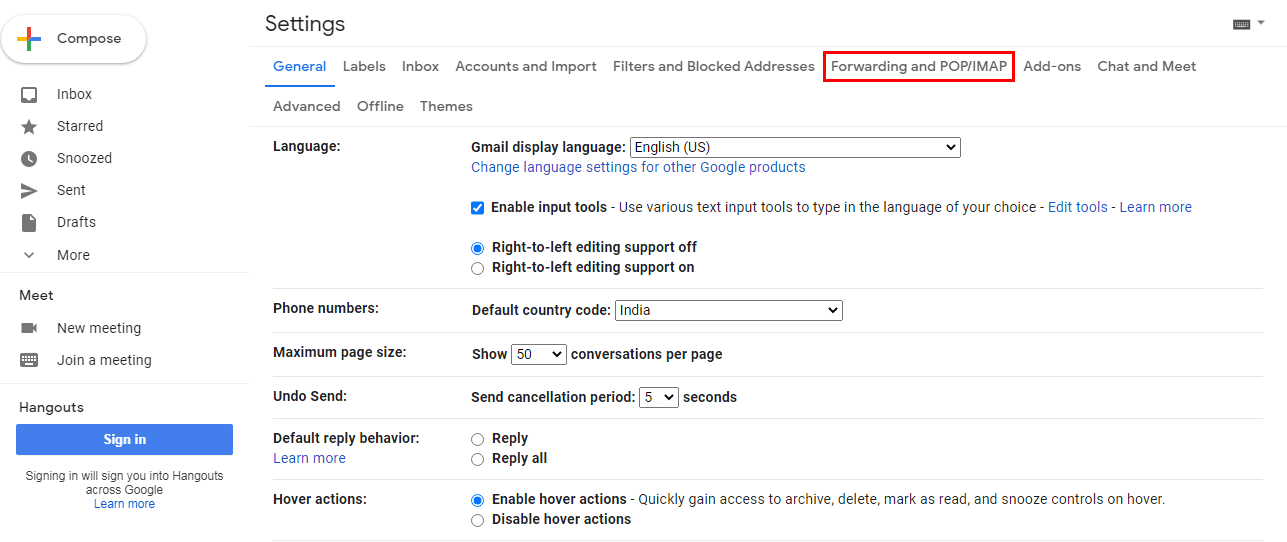Open the Inbox folder icon
This screenshot has height=542, width=1287.
click(29, 95)
